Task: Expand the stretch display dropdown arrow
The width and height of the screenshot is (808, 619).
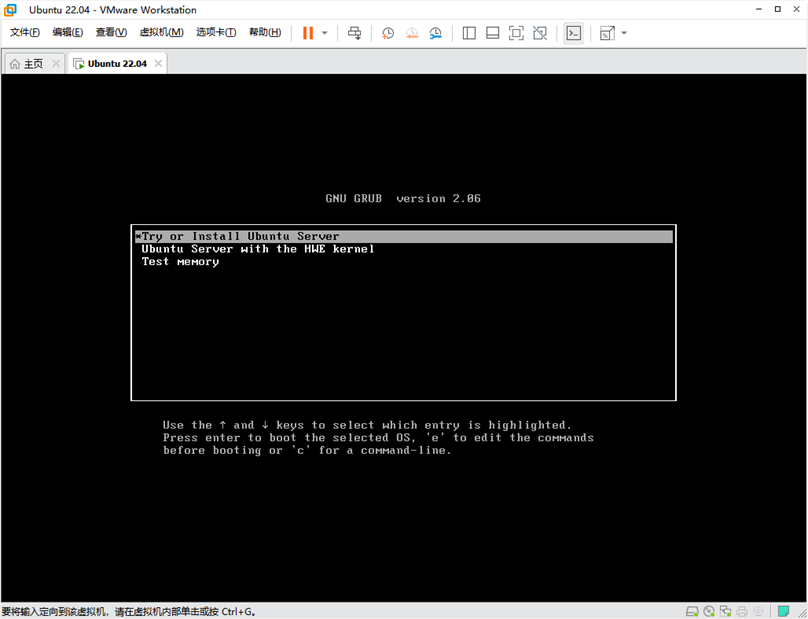Action: tap(624, 33)
